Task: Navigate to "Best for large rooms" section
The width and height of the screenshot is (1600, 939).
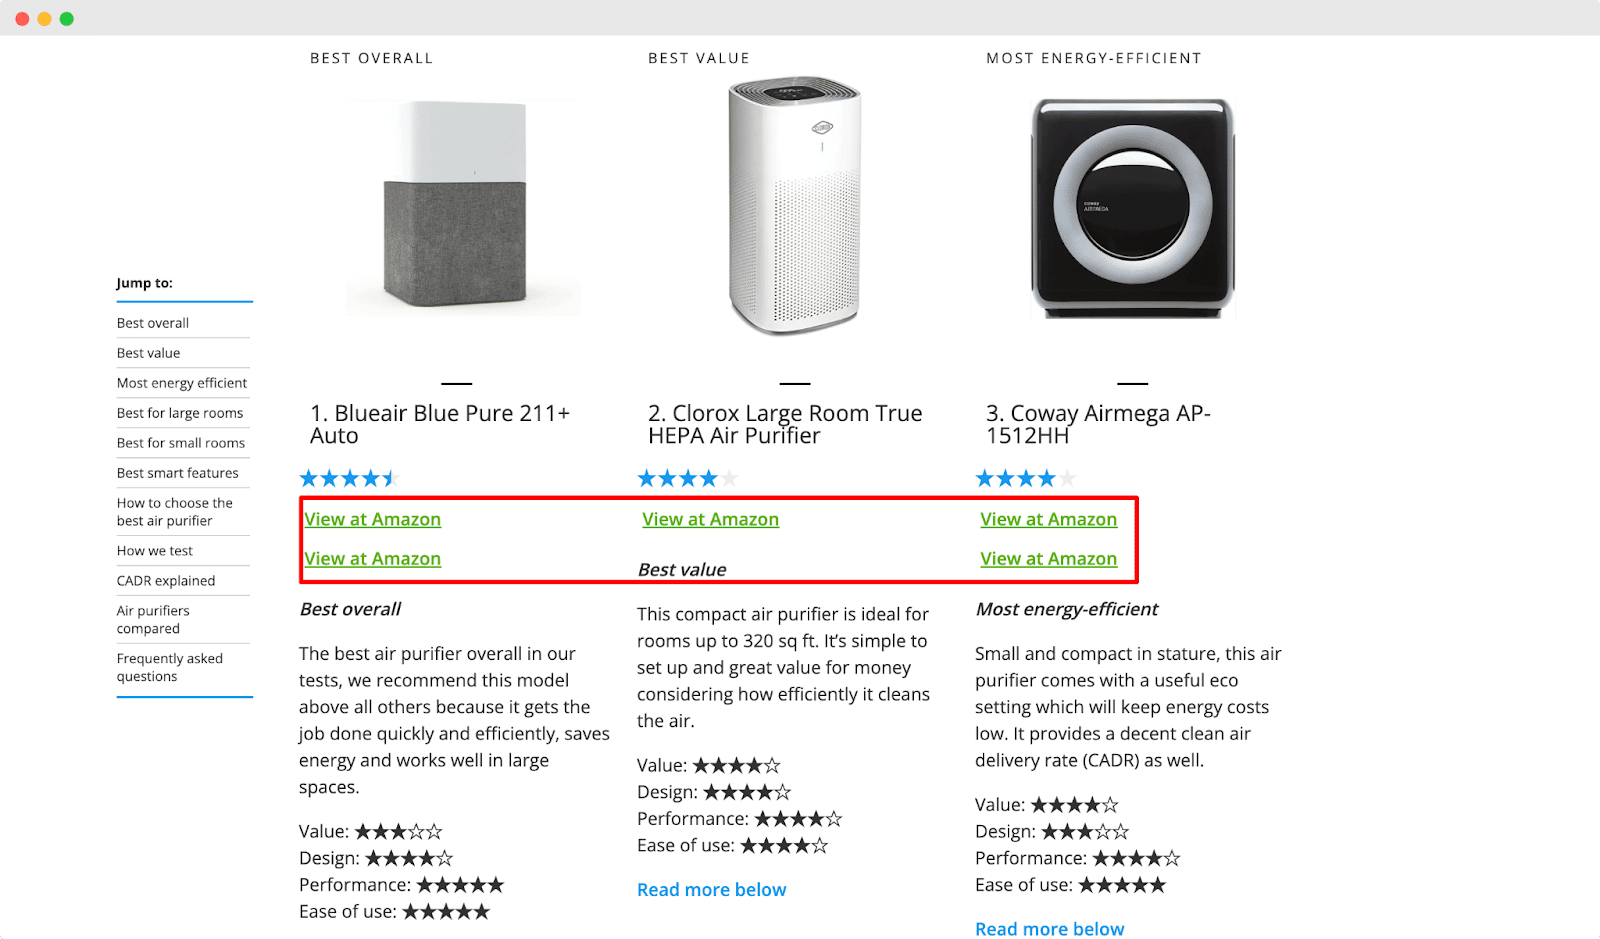Action: coord(180,413)
